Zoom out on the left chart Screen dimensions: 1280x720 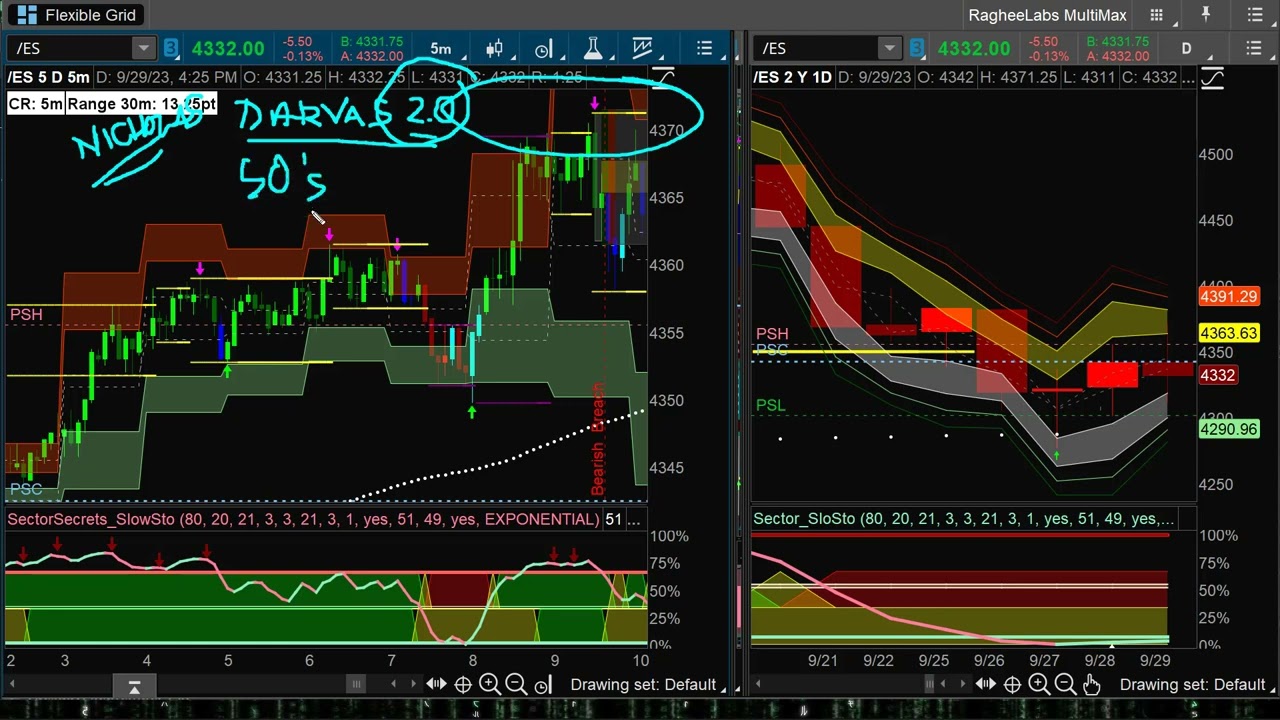516,685
